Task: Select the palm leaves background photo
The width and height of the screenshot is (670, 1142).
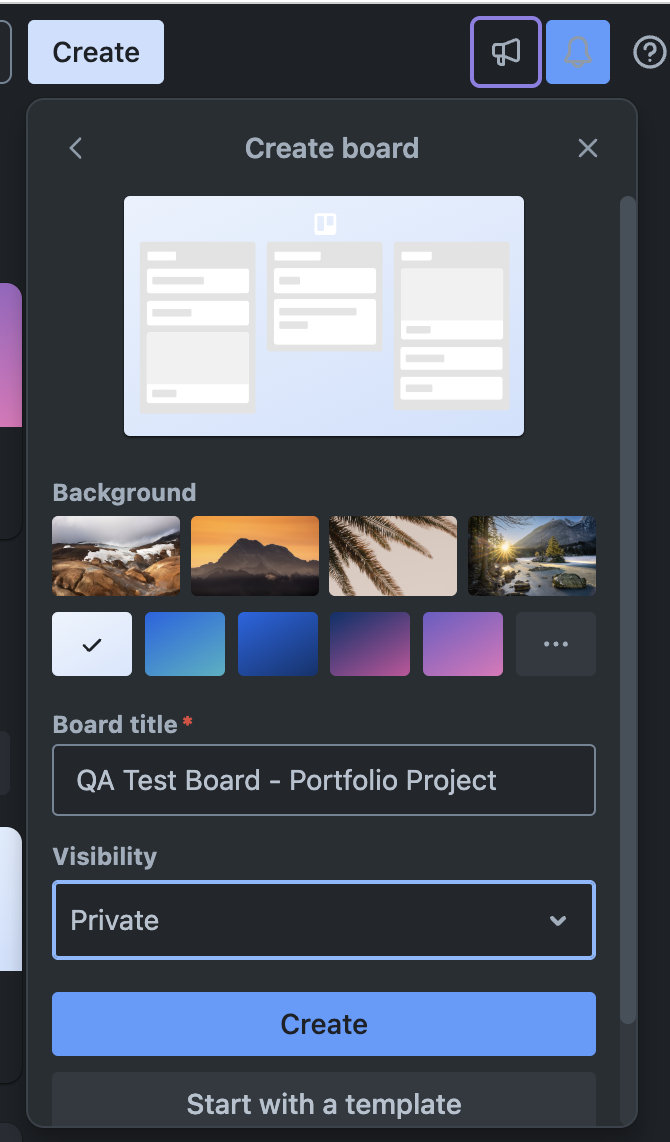Action: 393,556
